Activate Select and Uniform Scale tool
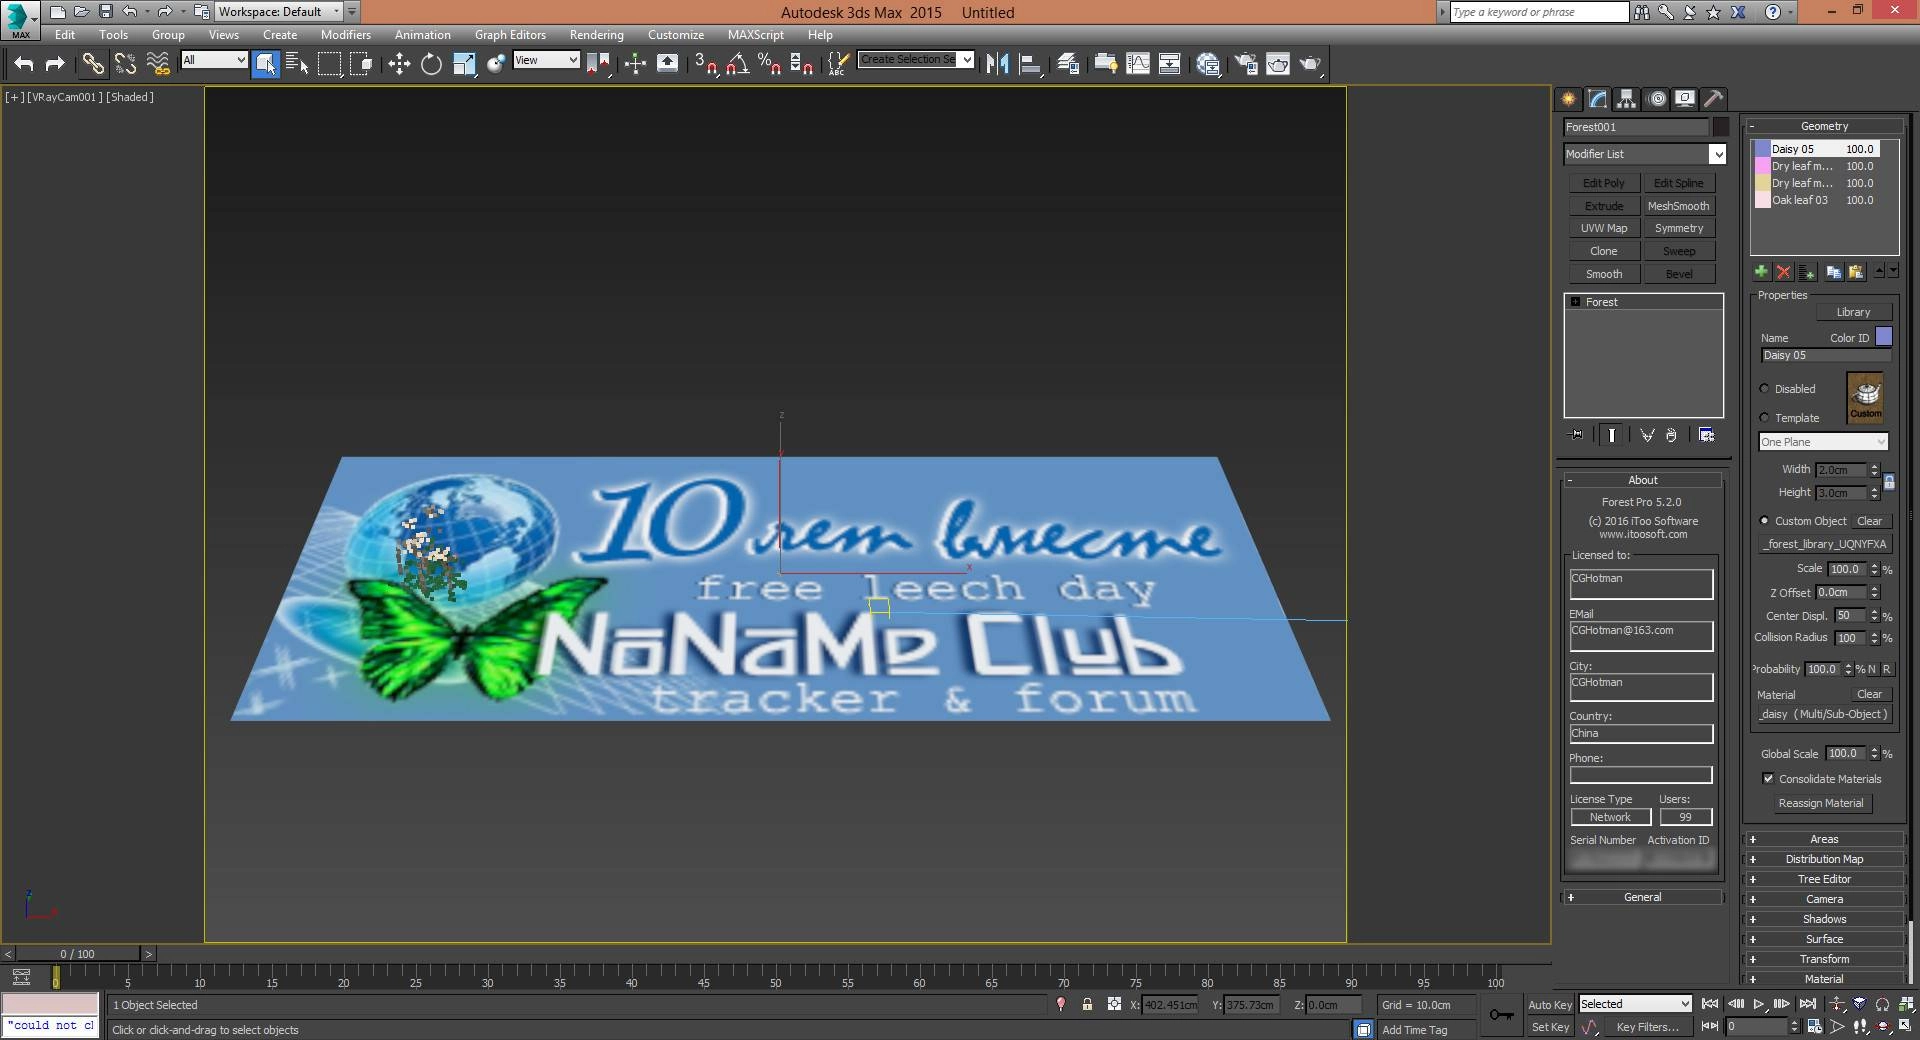The image size is (1920, 1040). coord(464,64)
